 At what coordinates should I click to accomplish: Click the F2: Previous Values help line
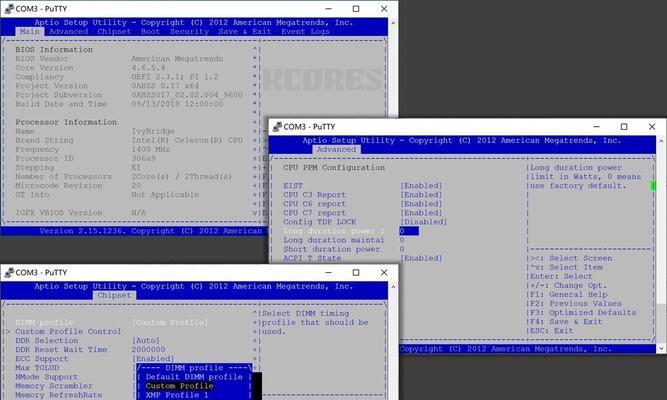point(576,303)
